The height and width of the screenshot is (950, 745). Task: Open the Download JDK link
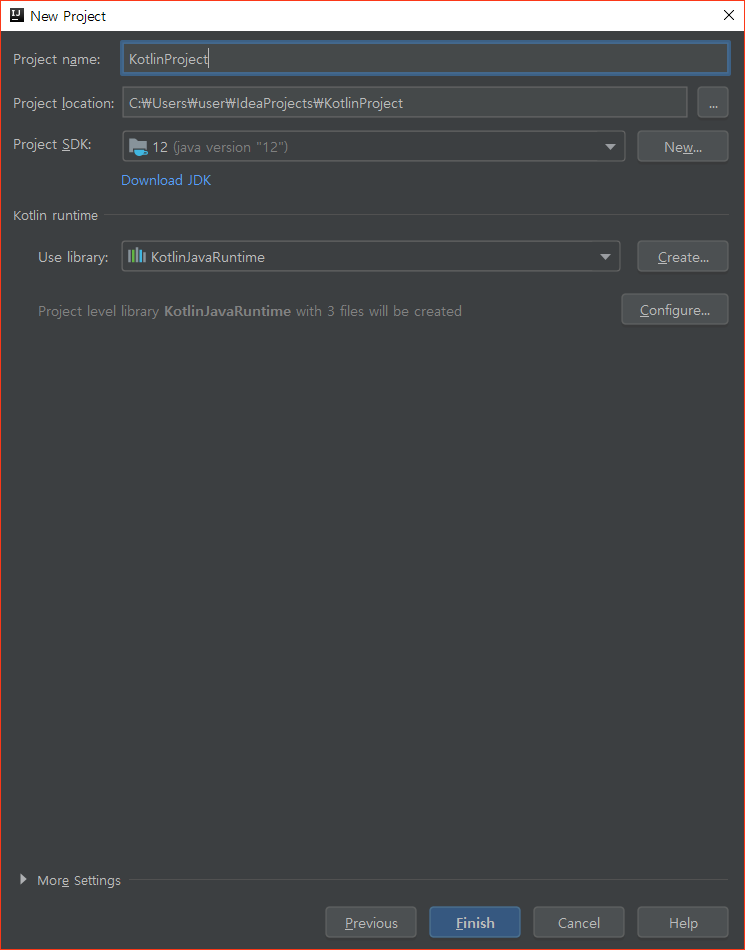point(166,180)
